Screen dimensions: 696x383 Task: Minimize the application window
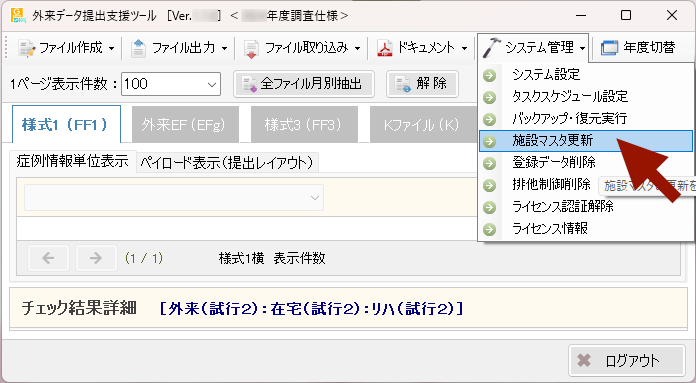(581, 16)
